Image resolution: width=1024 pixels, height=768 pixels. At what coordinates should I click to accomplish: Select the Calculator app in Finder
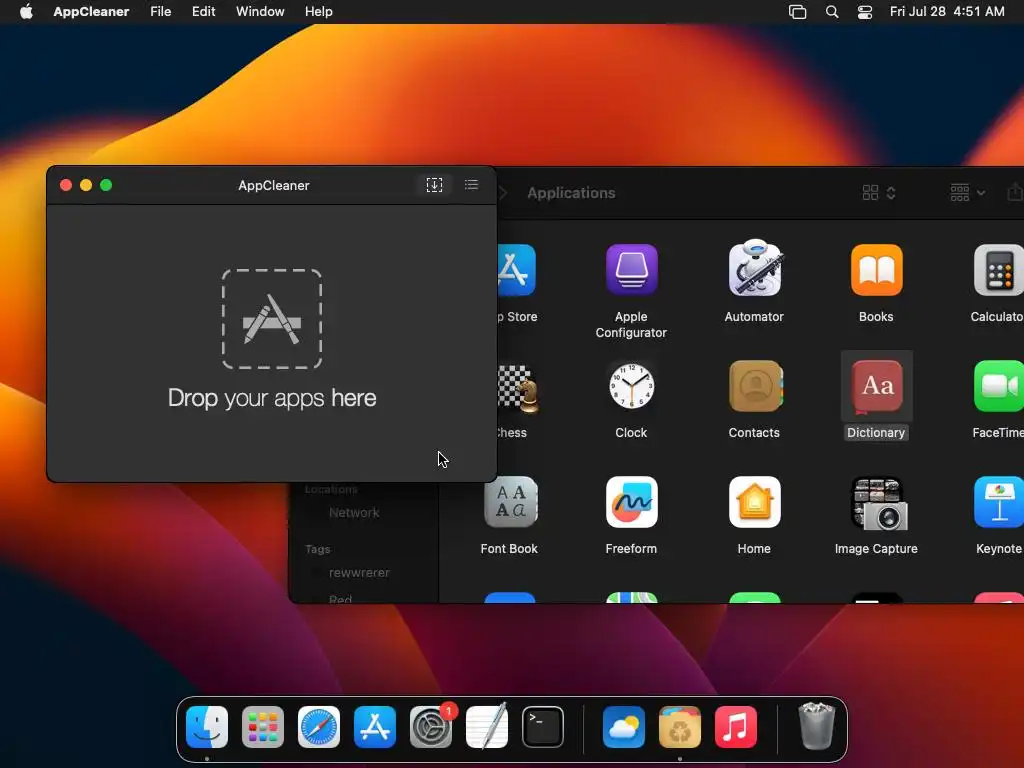point(999,270)
